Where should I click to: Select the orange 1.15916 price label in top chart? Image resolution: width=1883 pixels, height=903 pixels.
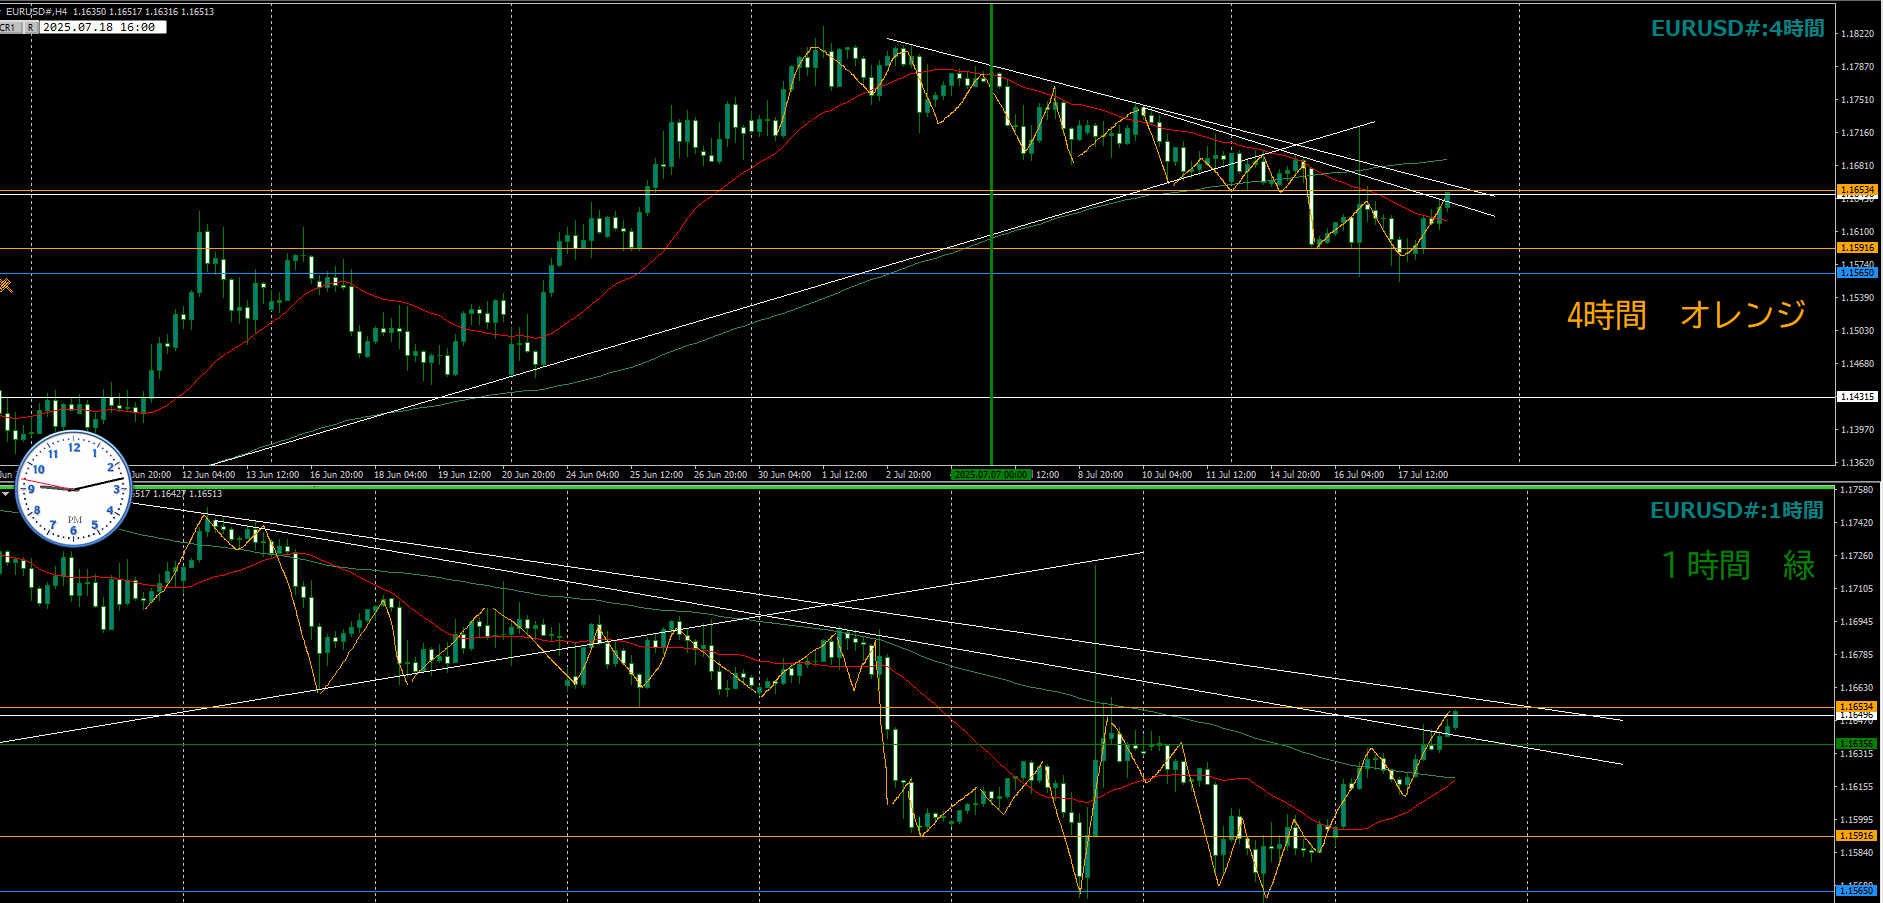1857,248
